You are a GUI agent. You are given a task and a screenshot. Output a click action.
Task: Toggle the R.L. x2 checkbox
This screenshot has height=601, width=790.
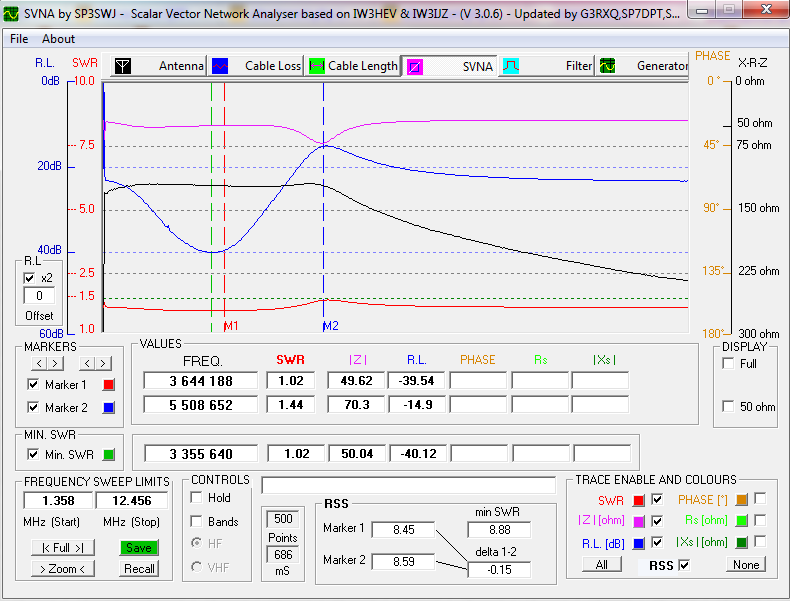point(30,278)
